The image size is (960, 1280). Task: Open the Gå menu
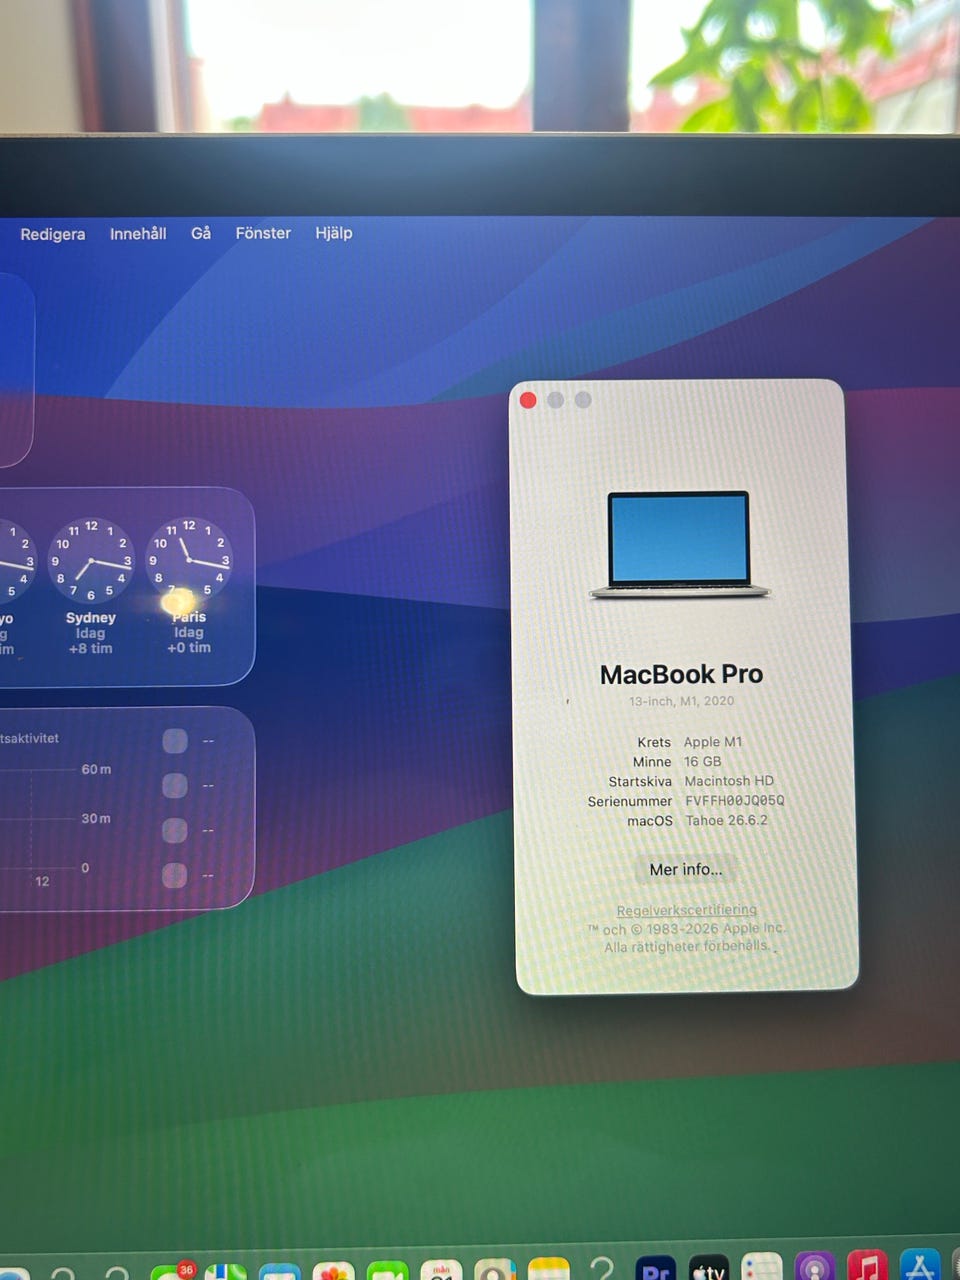[201, 233]
